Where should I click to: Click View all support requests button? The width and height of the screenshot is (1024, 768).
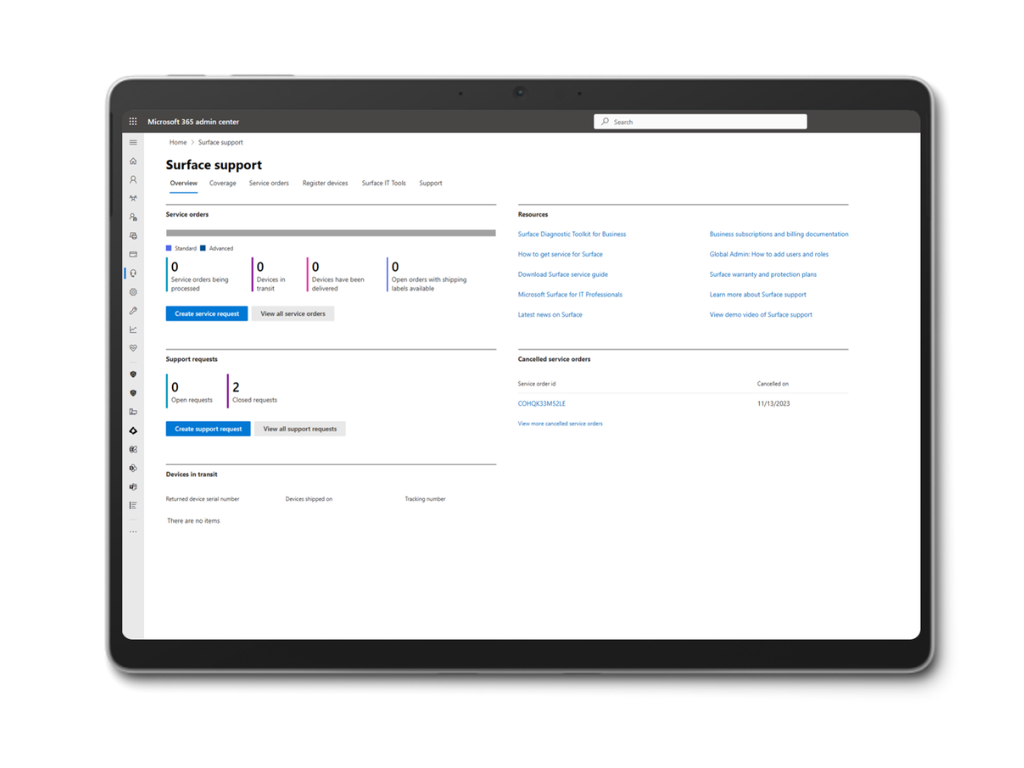pyautogui.click(x=300, y=429)
